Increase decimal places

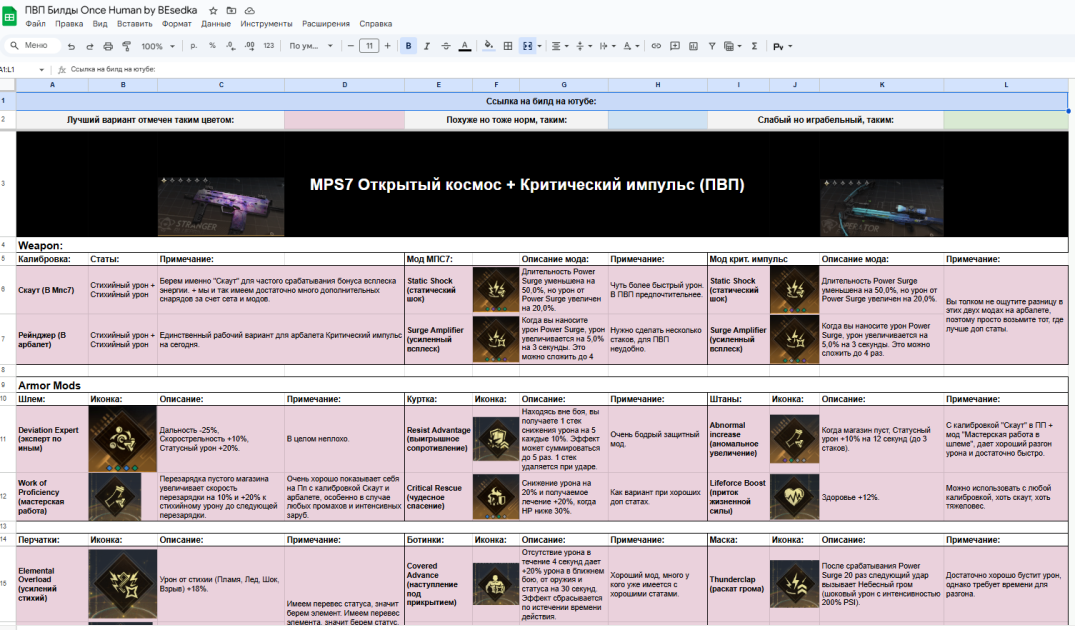pyautogui.click(x=250, y=46)
